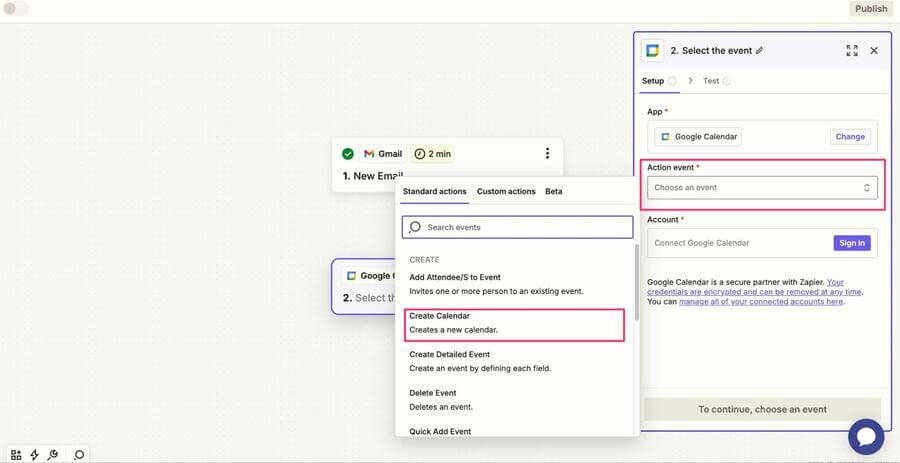Viewport: 900px width, 463px height.
Task: Click the 2 min polling interval badge
Action: tap(432, 154)
